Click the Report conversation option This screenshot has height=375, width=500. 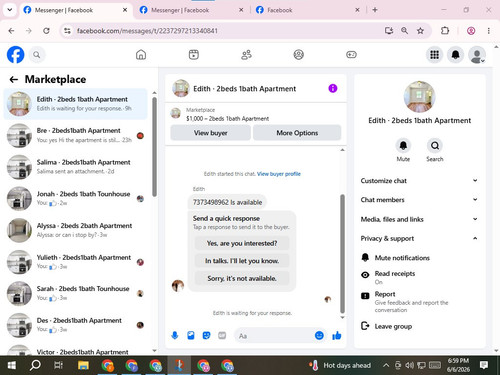[420, 302]
